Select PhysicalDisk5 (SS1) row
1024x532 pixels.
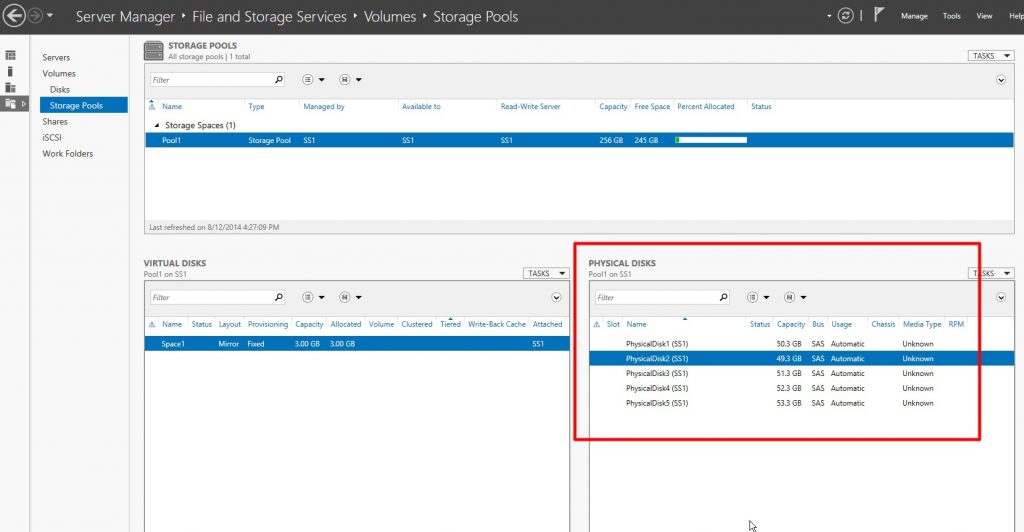tap(801, 403)
